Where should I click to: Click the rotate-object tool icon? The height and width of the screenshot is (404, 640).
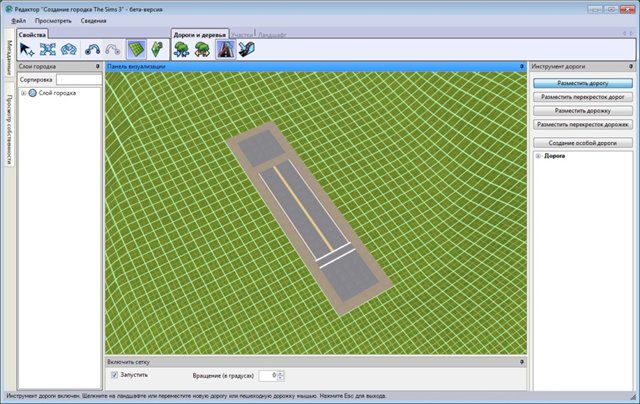69,49
